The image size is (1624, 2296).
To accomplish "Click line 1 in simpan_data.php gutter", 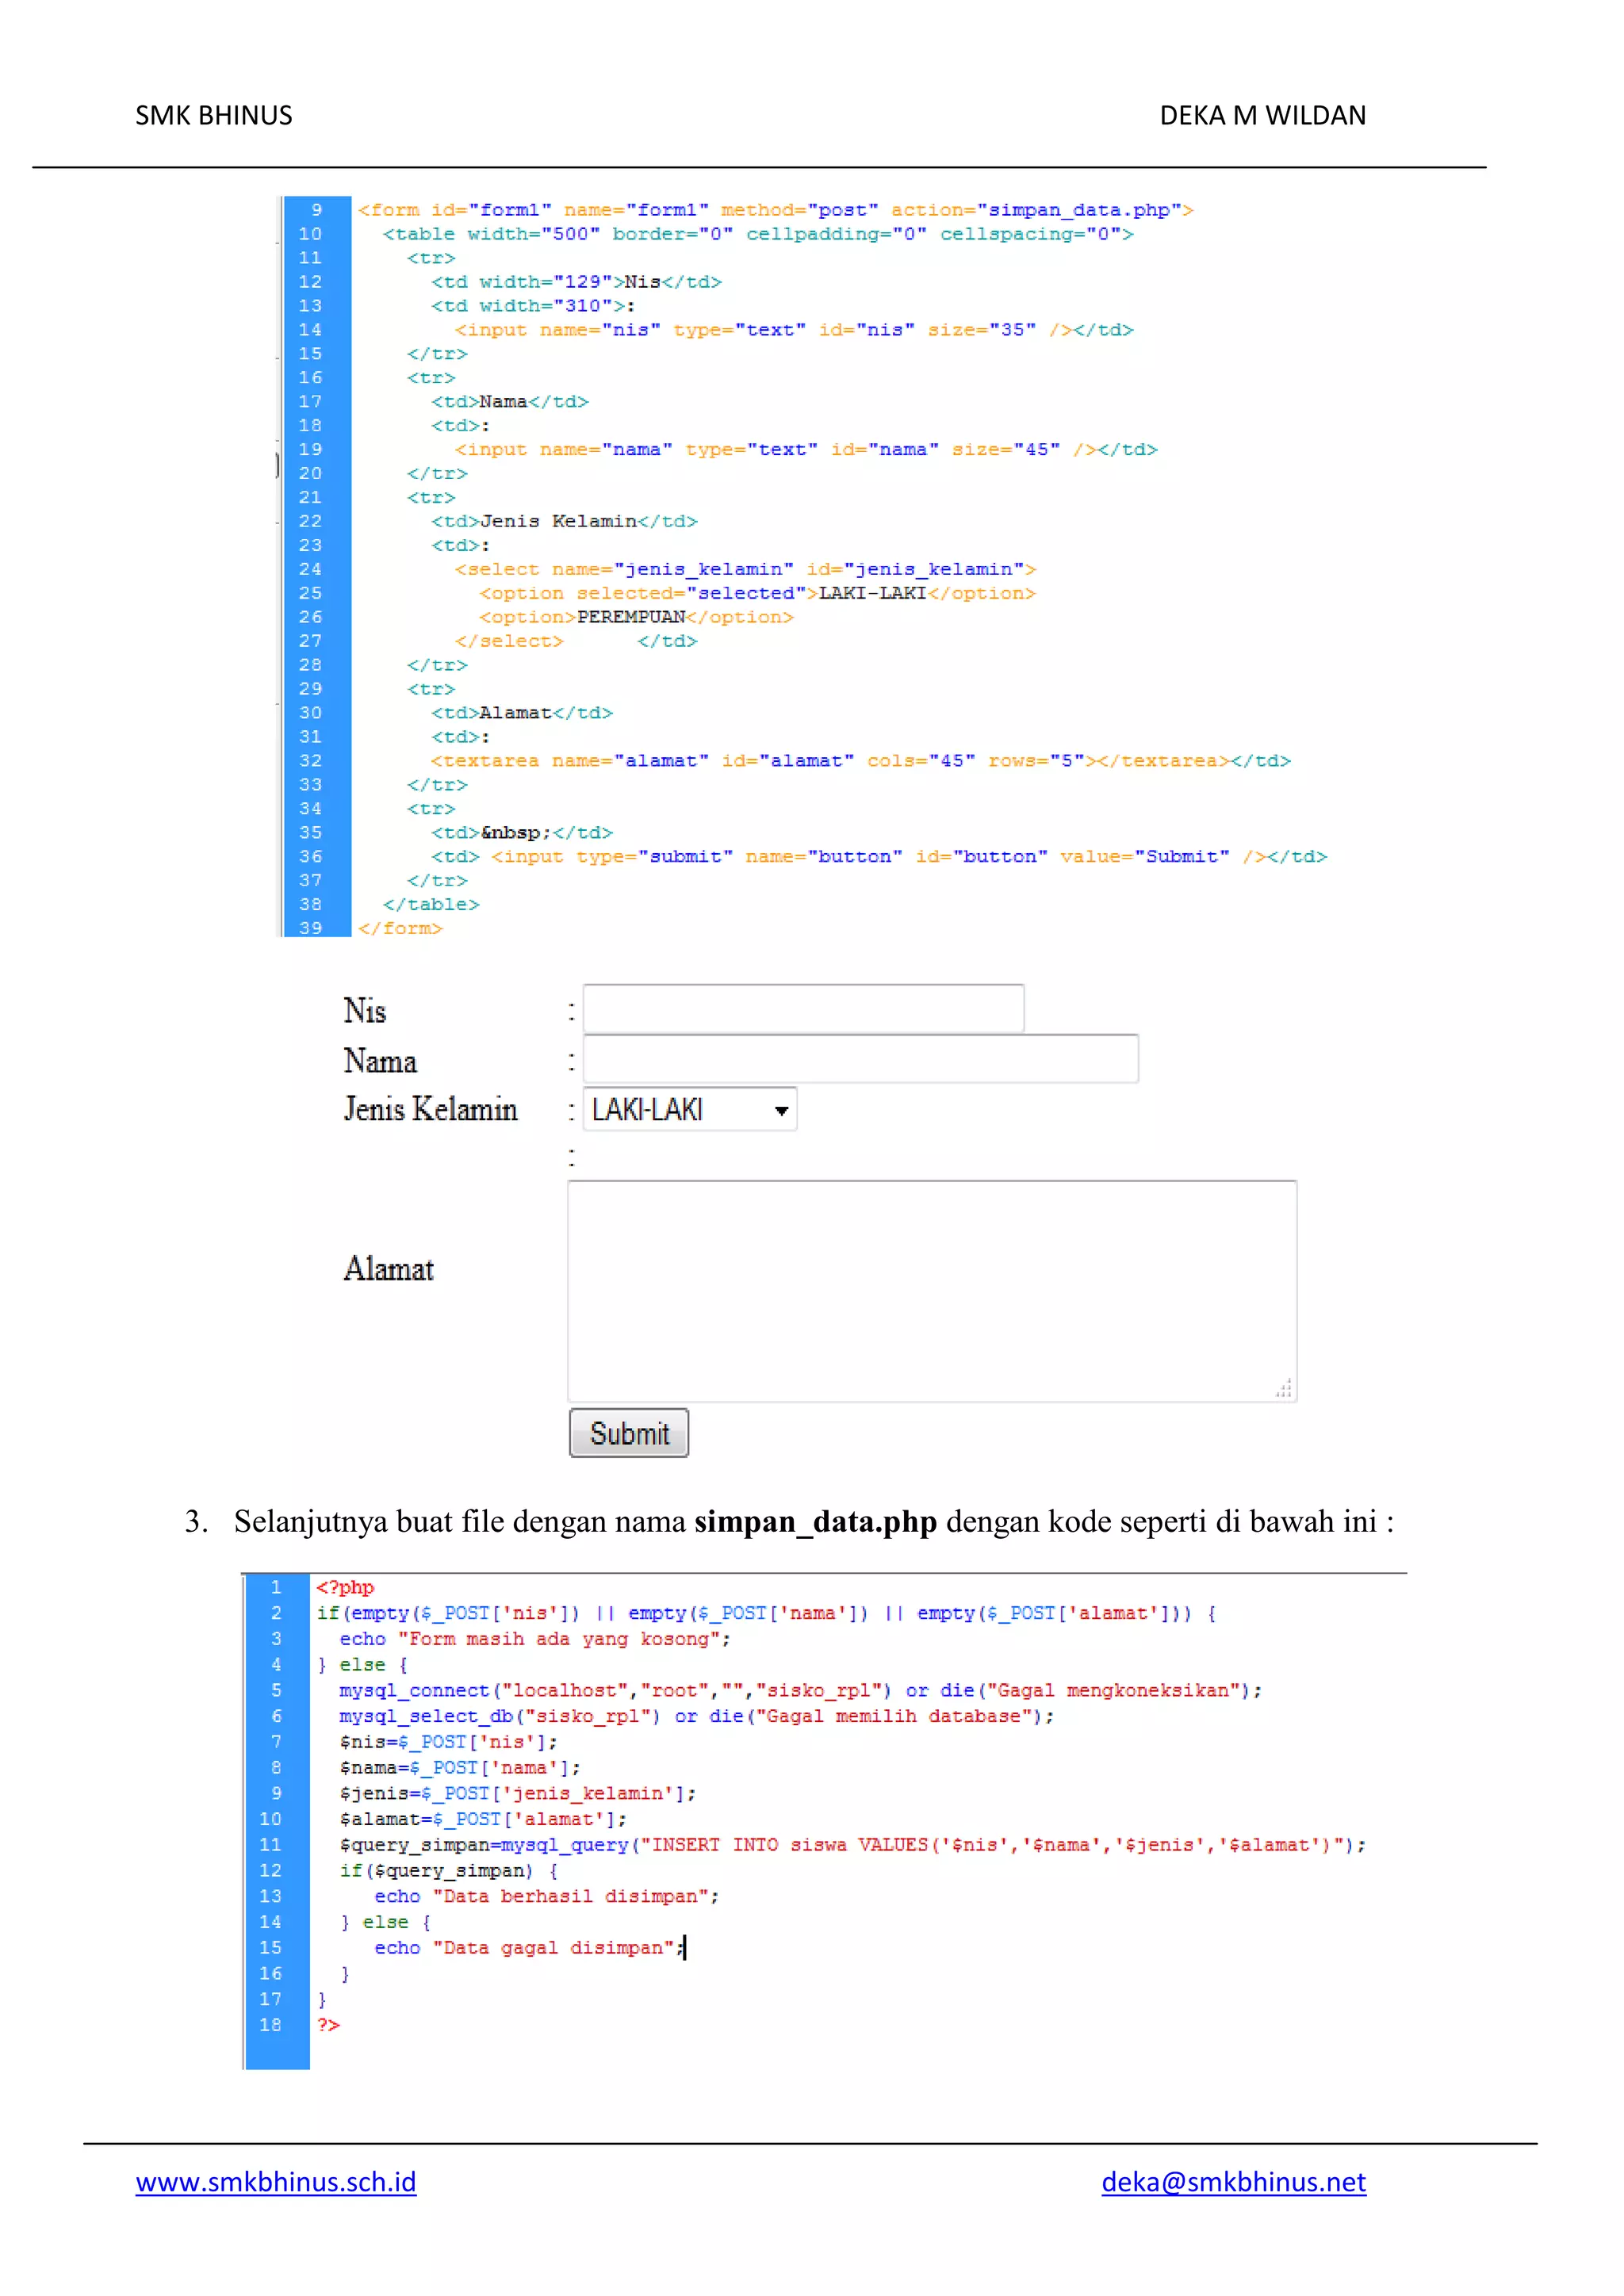I will click(x=276, y=1587).
